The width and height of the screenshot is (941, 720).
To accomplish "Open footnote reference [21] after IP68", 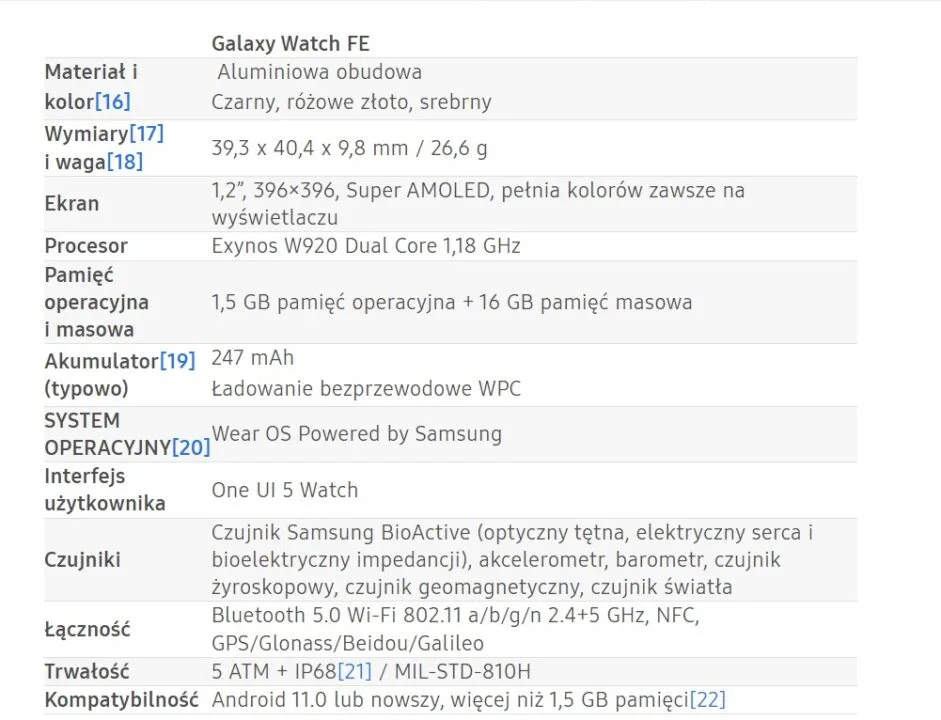I will (x=356, y=670).
